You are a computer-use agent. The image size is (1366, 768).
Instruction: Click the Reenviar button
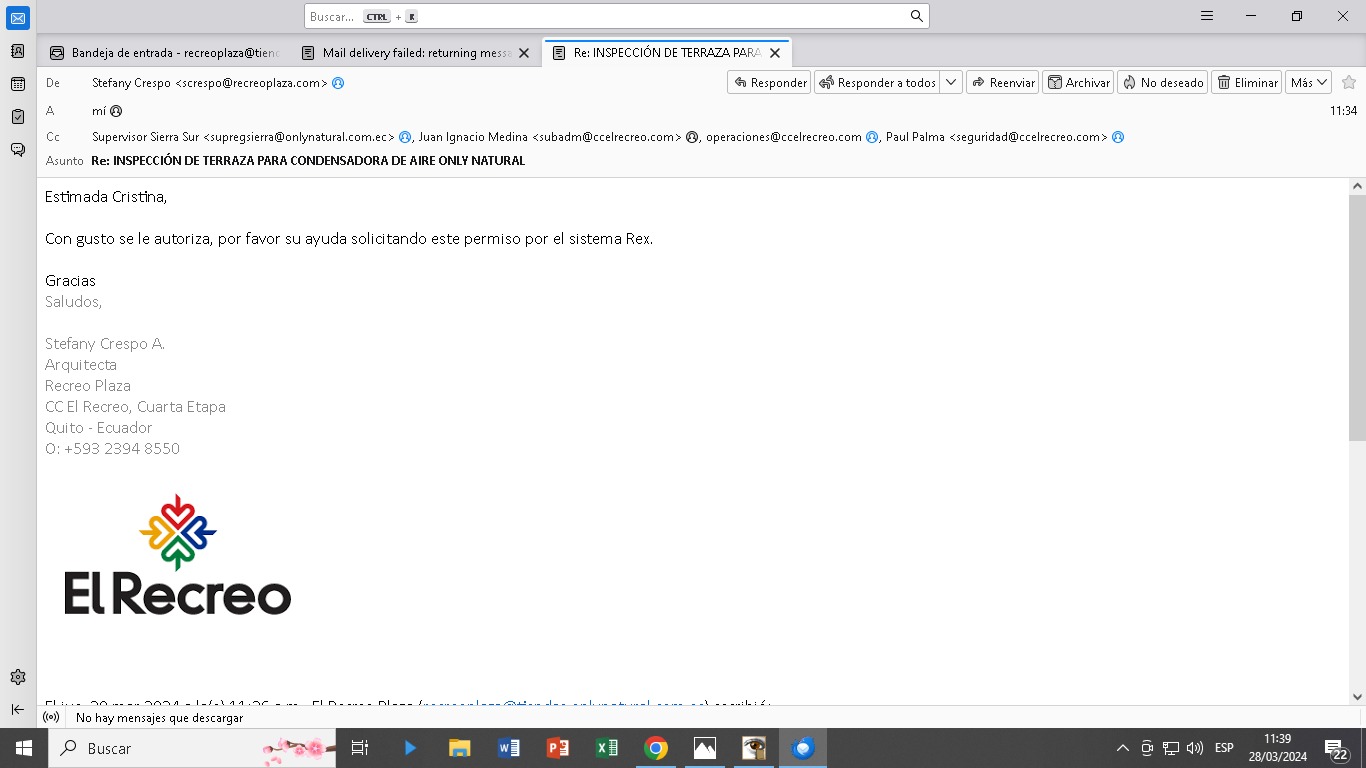[1002, 83]
